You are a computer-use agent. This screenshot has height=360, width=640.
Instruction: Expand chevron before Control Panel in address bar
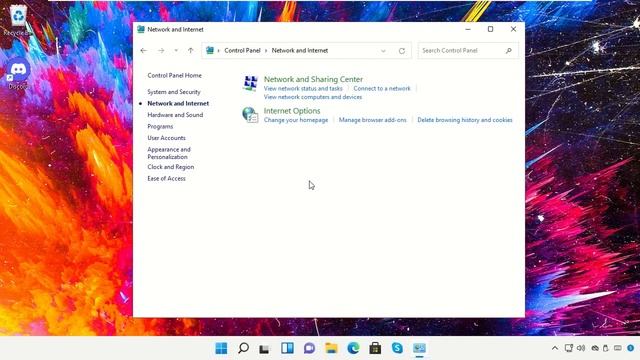[x=219, y=51]
